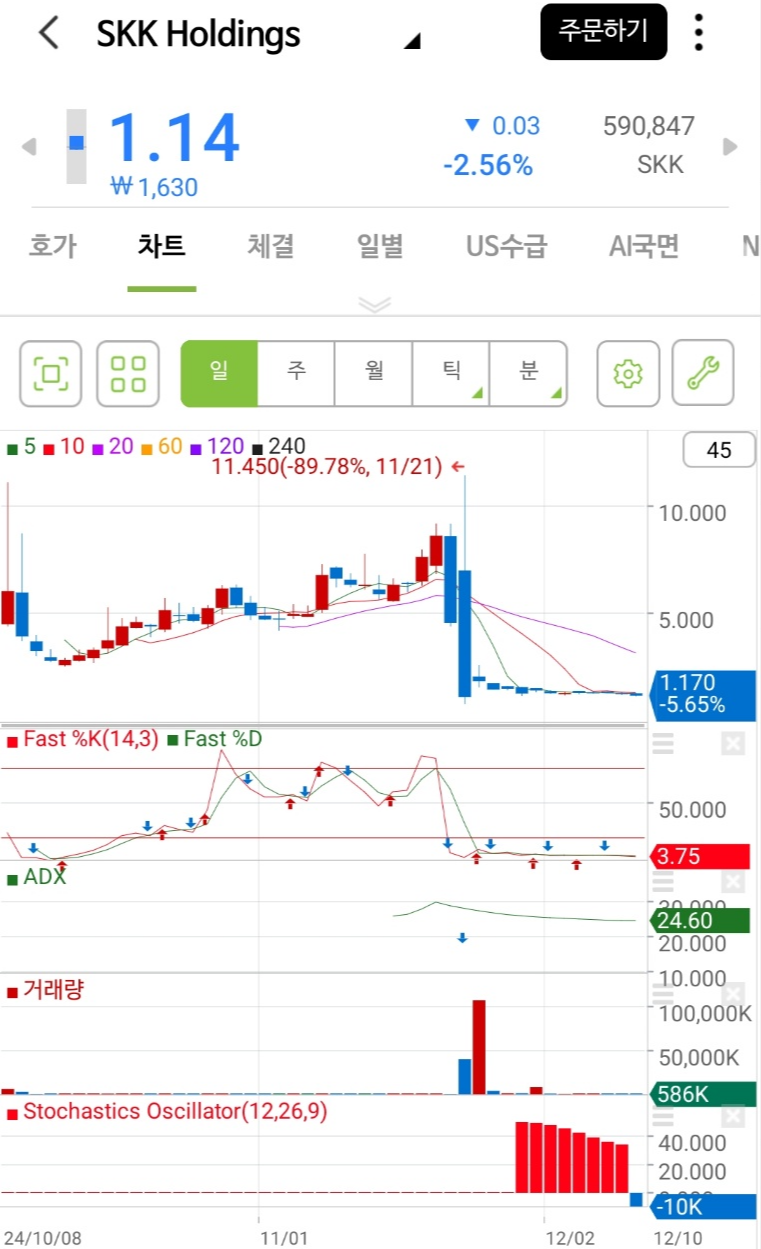Tap the 거래량 volume label

tap(45, 991)
